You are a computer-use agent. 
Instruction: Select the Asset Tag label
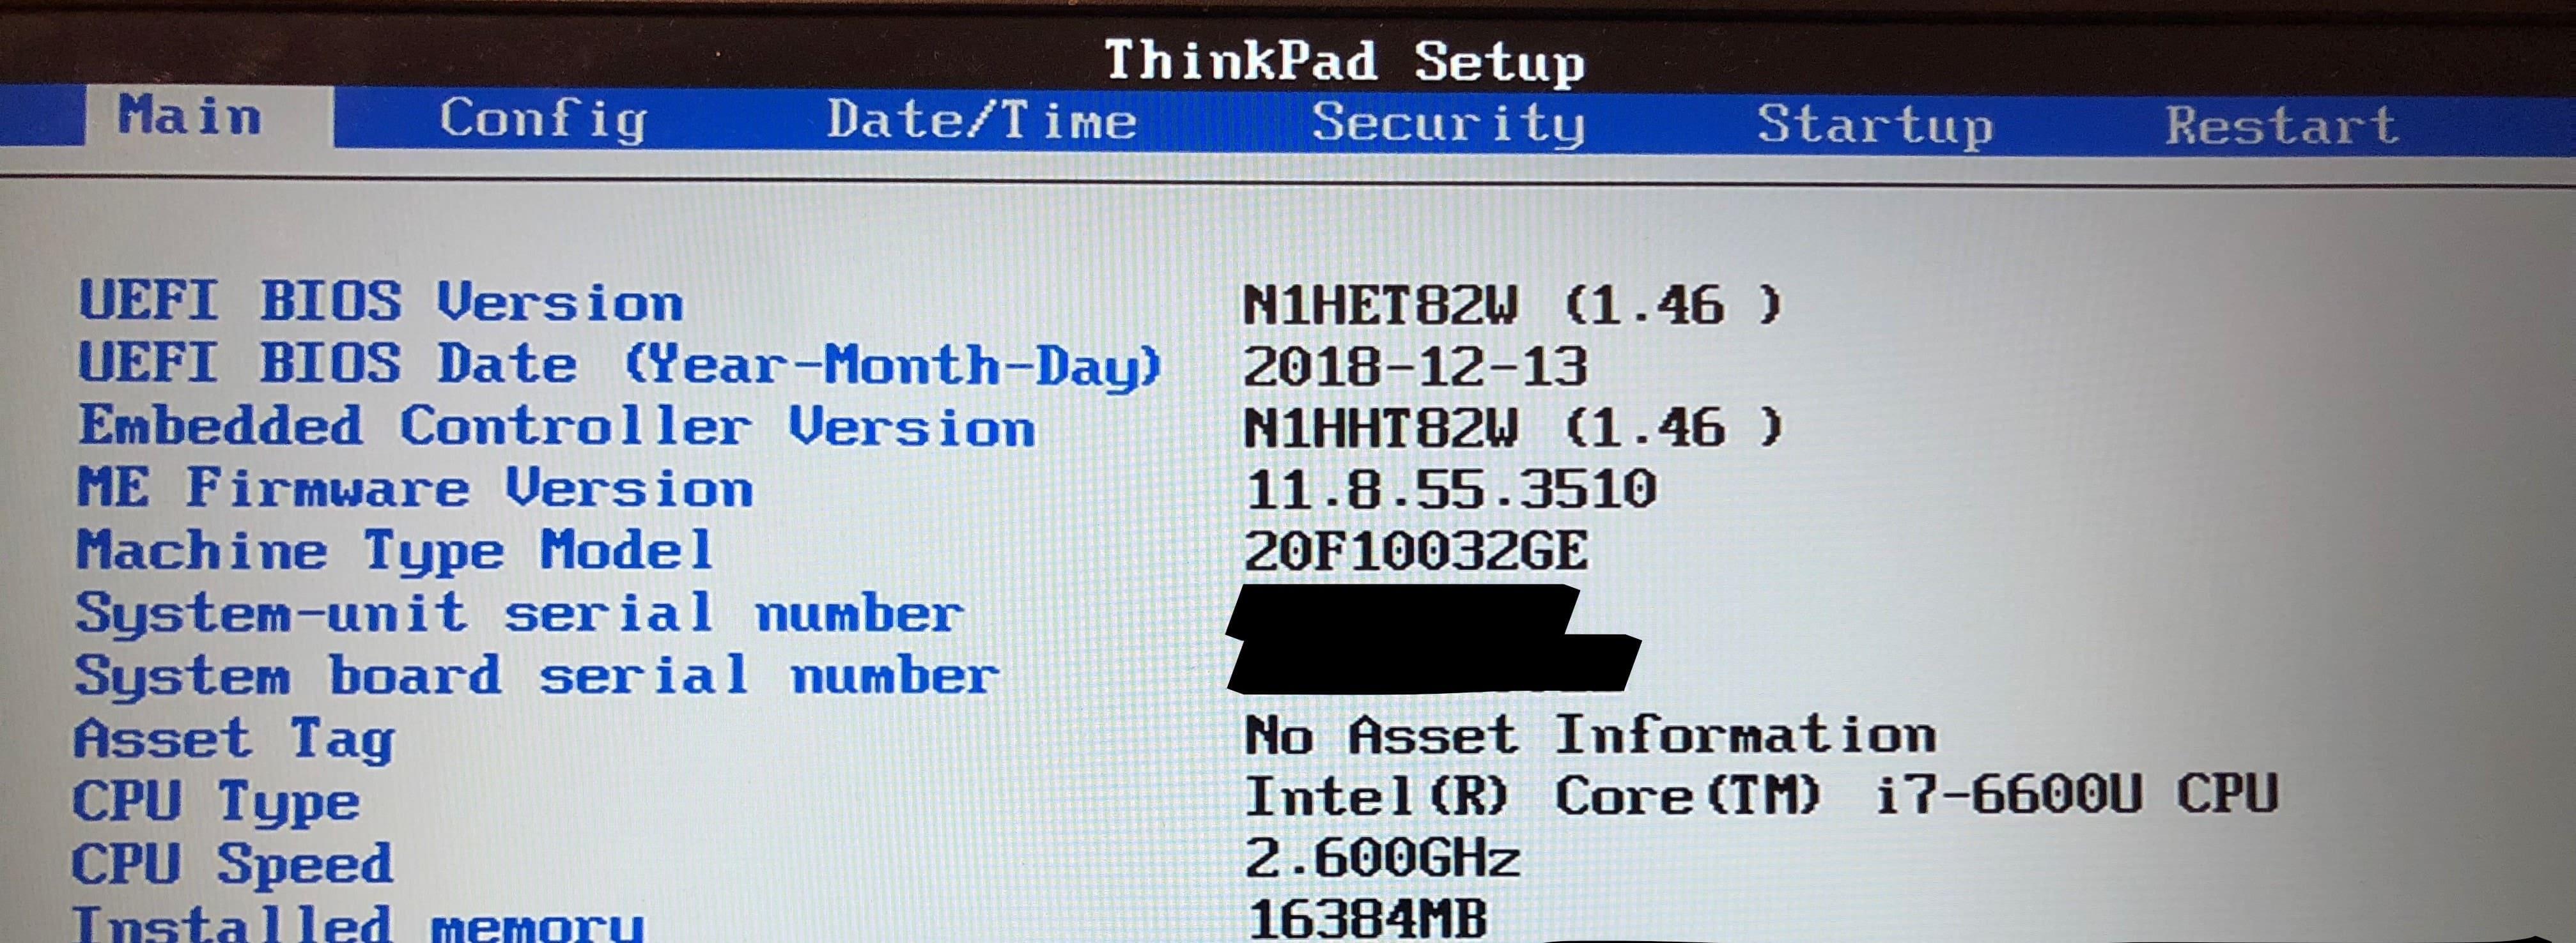(235, 740)
